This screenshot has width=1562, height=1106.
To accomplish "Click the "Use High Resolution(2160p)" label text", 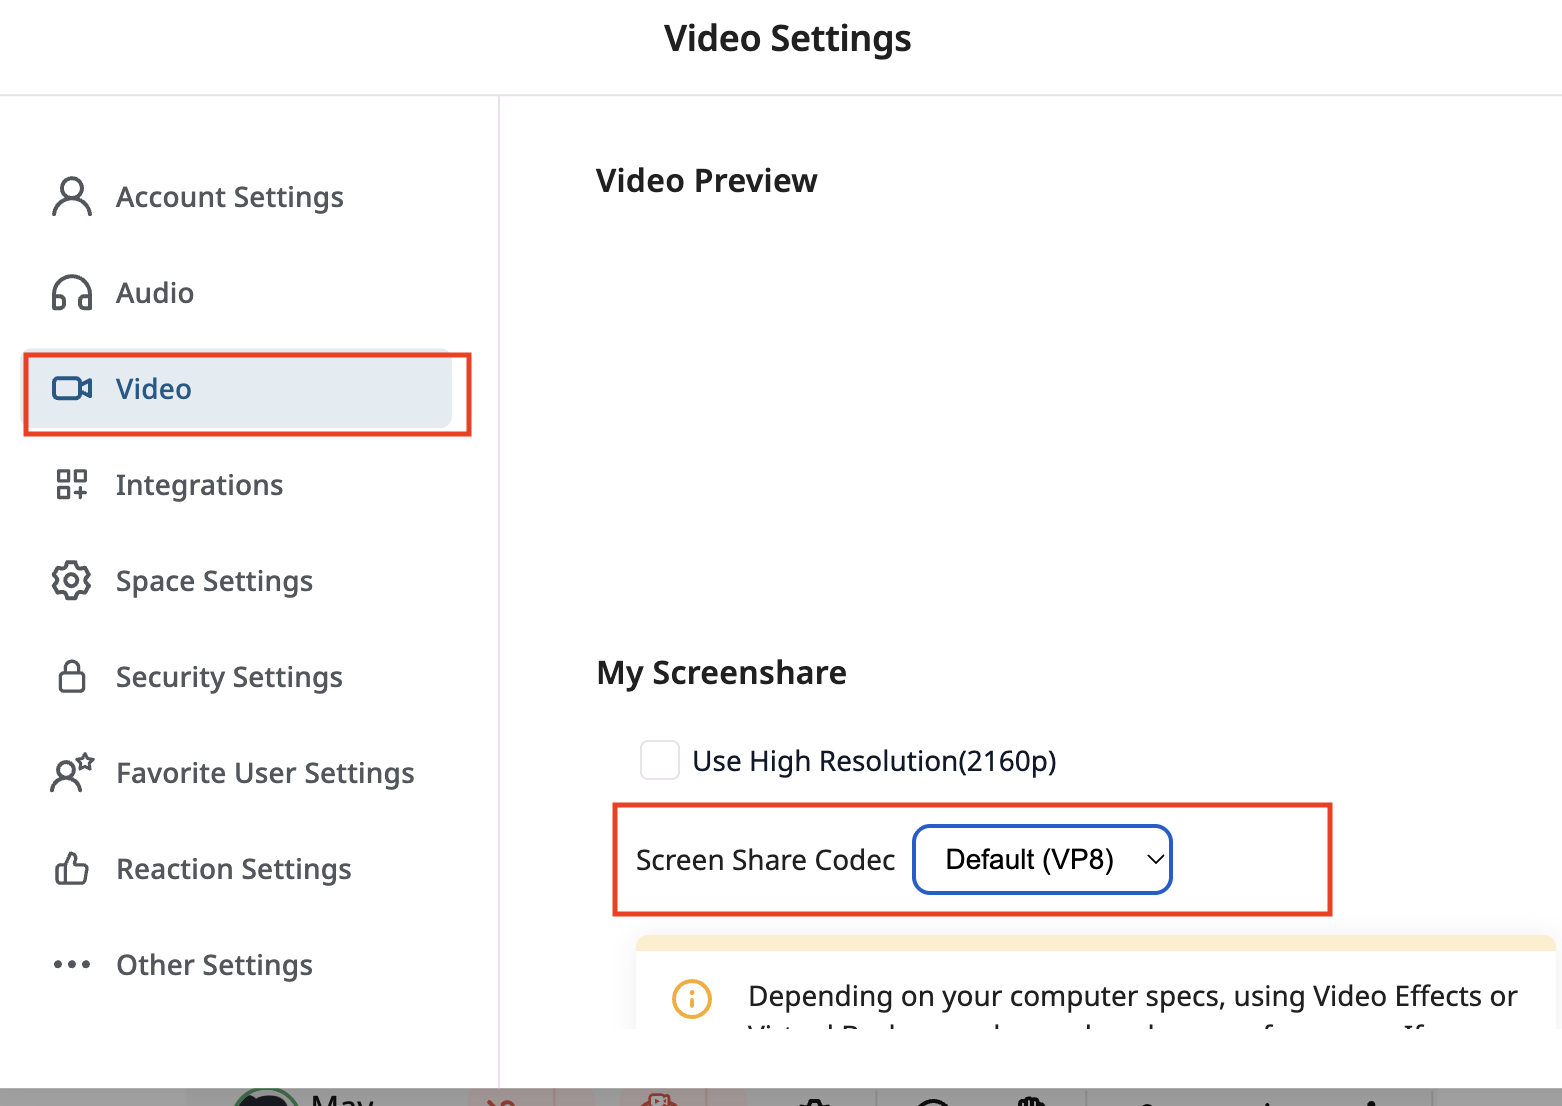I will (x=874, y=761).
